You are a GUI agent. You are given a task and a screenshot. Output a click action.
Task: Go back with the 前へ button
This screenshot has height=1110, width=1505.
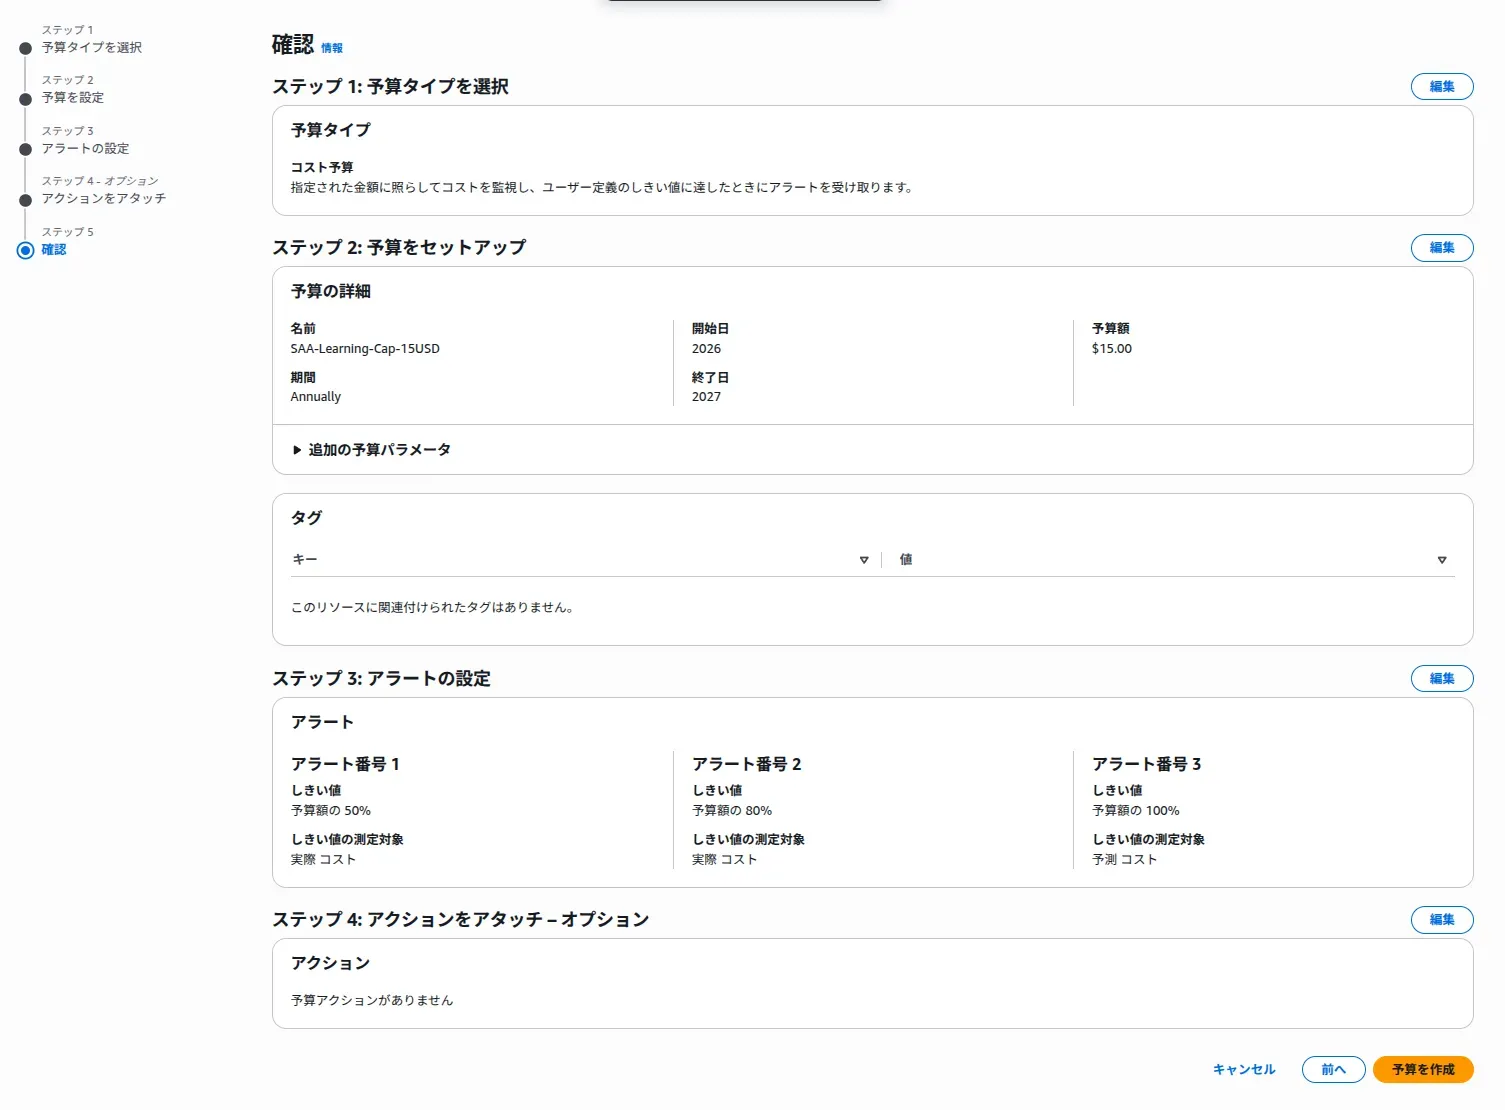click(1333, 1070)
